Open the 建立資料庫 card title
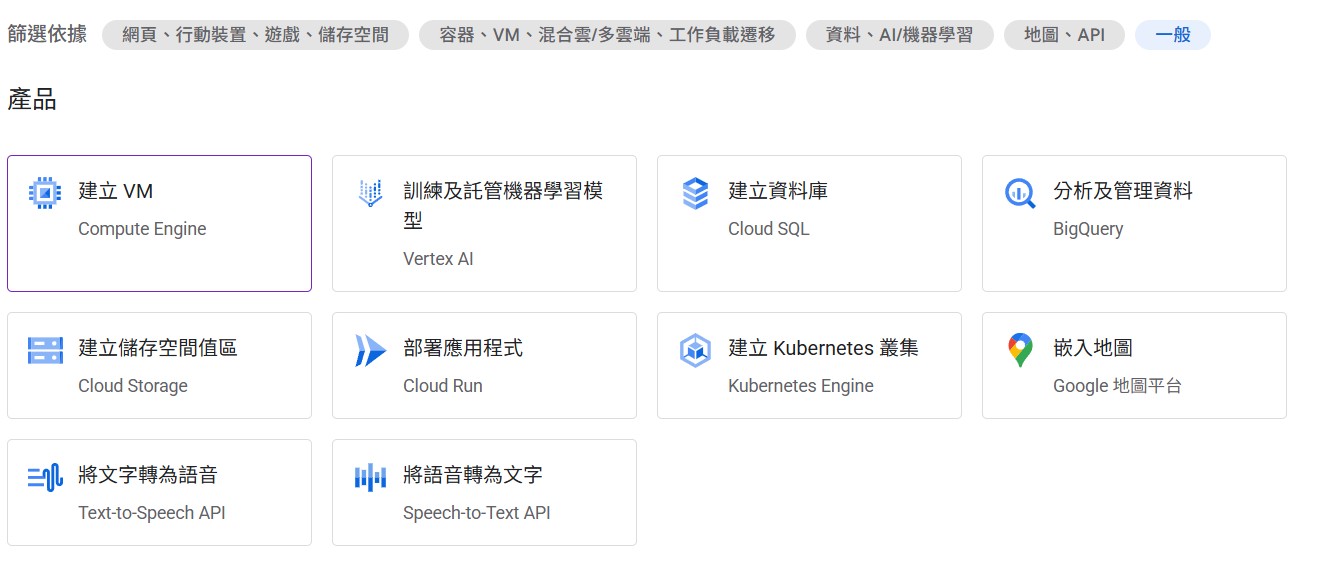 (x=778, y=191)
